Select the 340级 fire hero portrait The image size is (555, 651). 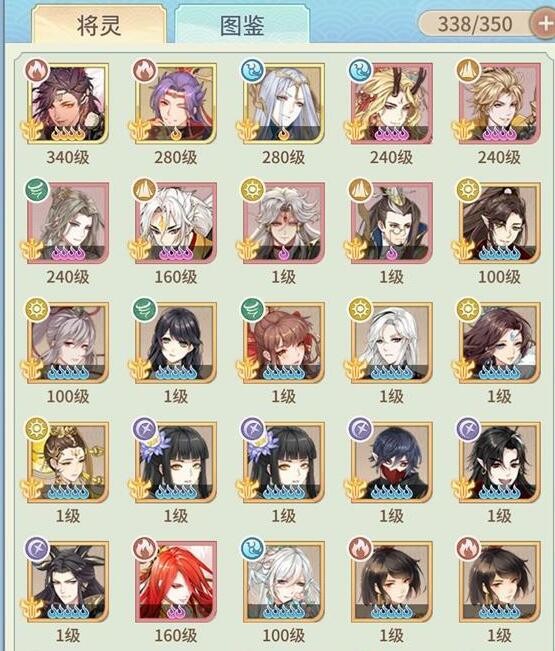tap(68, 103)
